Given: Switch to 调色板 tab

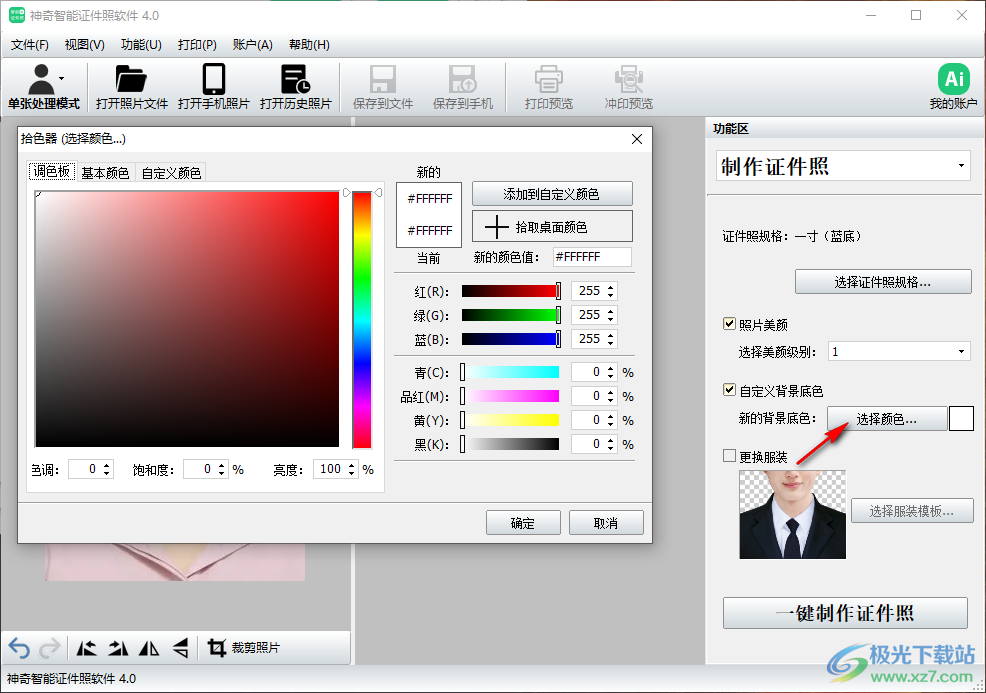Looking at the screenshot, I should tap(52, 172).
